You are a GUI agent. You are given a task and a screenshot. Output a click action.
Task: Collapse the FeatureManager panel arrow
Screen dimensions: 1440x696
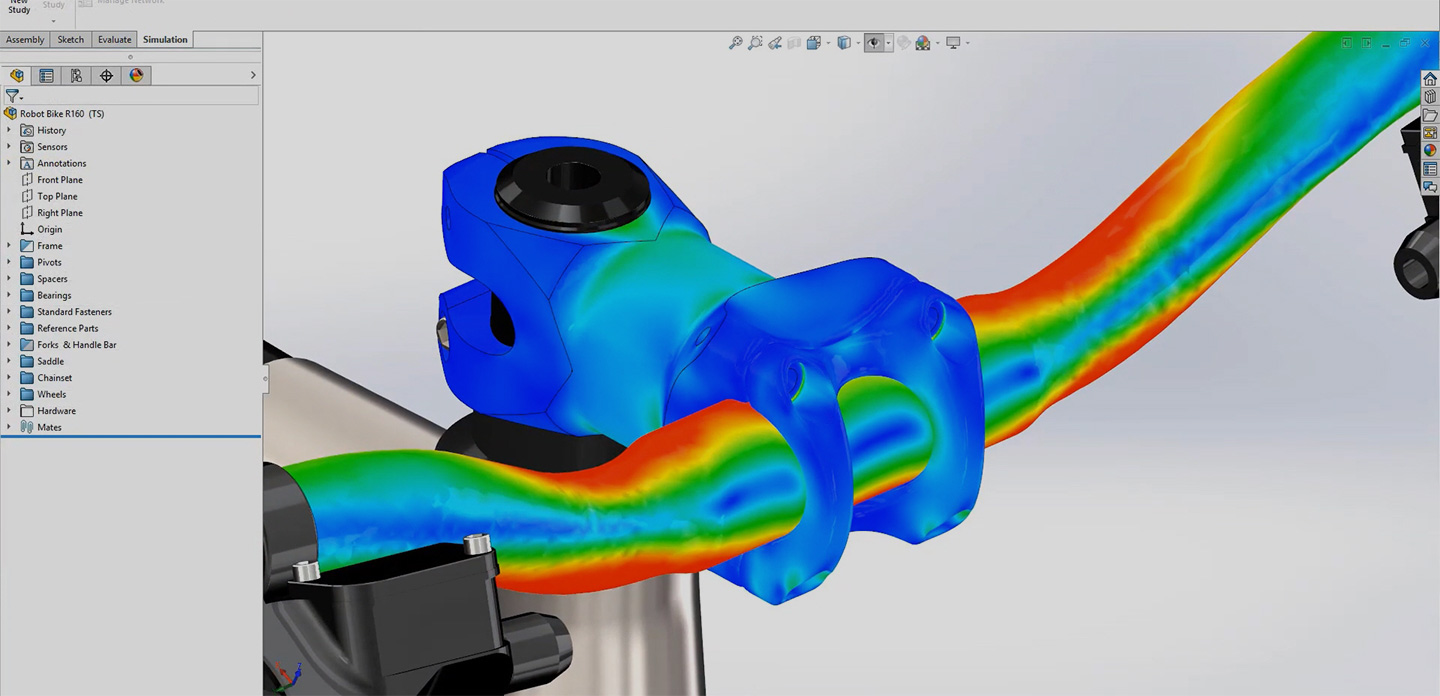tap(252, 75)
